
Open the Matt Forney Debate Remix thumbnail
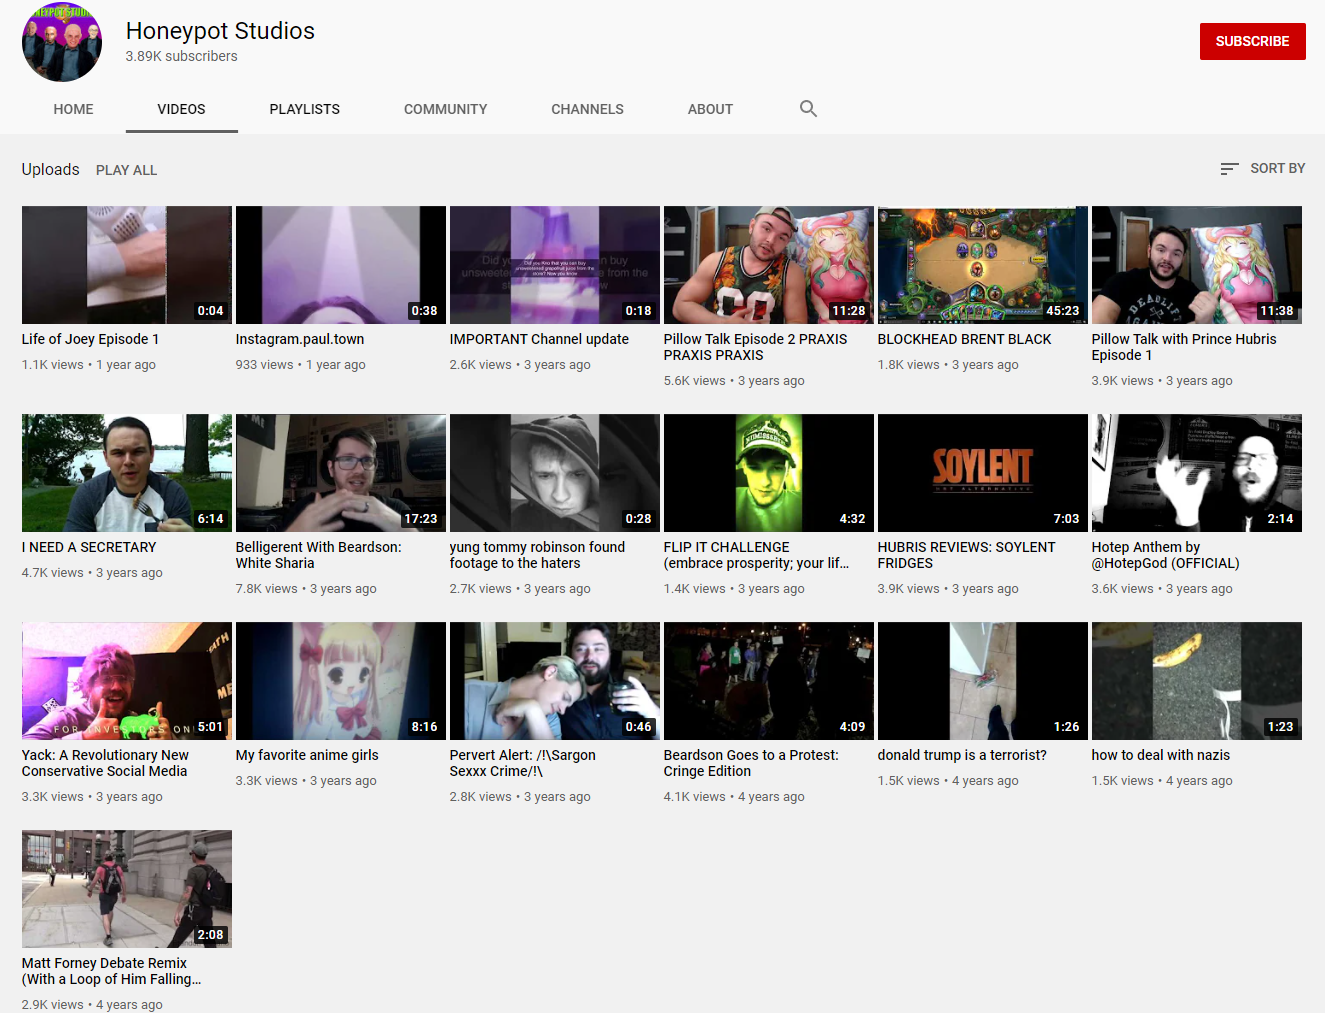pos(127,889)
